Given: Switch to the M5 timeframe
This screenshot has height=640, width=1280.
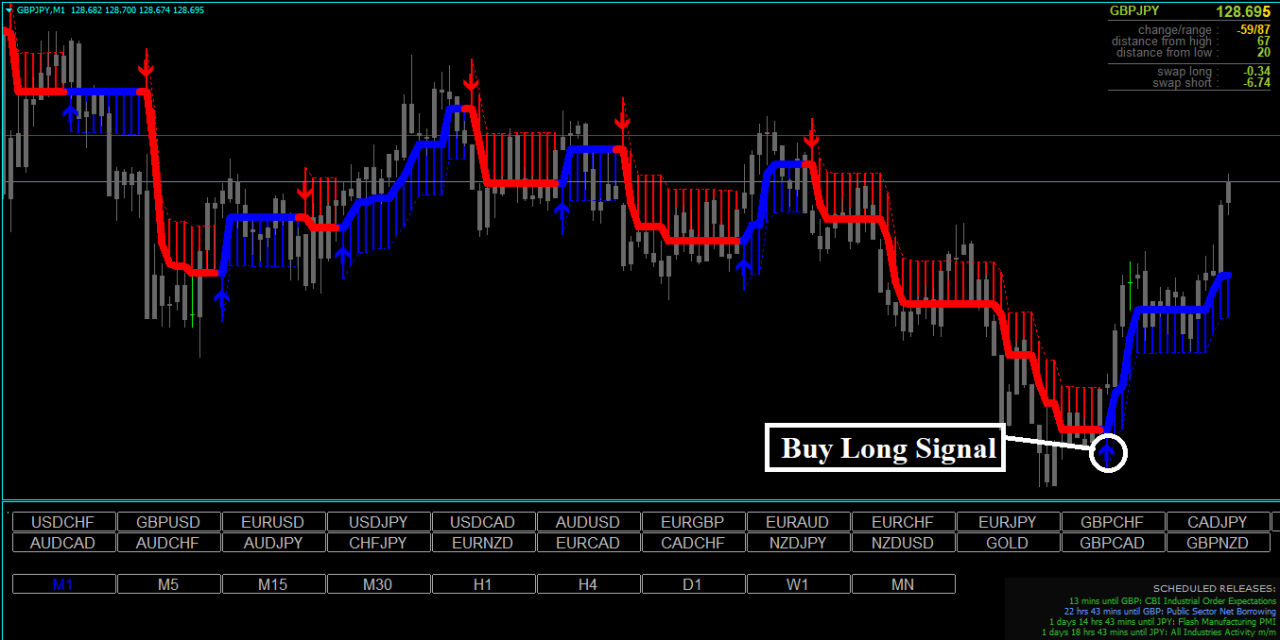Looking at the screenshot, I should (x=169, y=584).
